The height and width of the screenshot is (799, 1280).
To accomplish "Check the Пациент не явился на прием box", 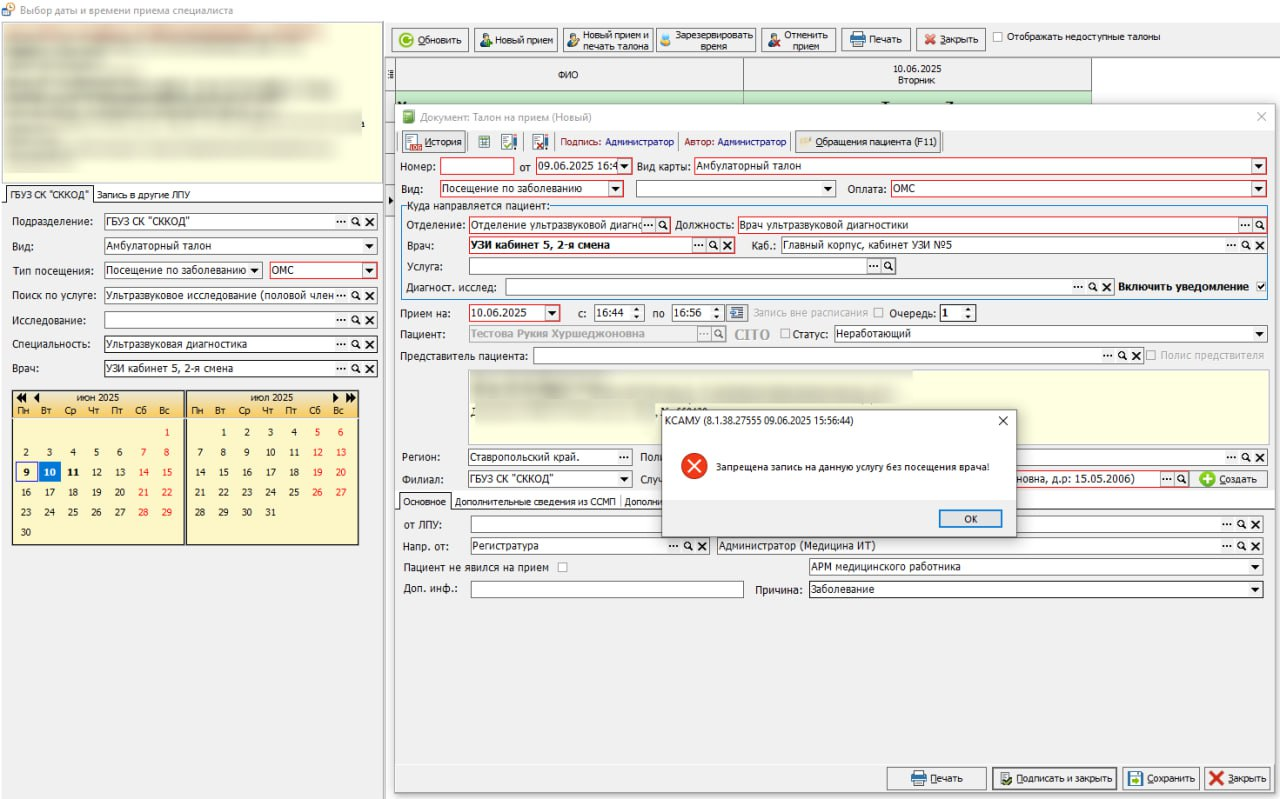I will (x=562, y=567).
